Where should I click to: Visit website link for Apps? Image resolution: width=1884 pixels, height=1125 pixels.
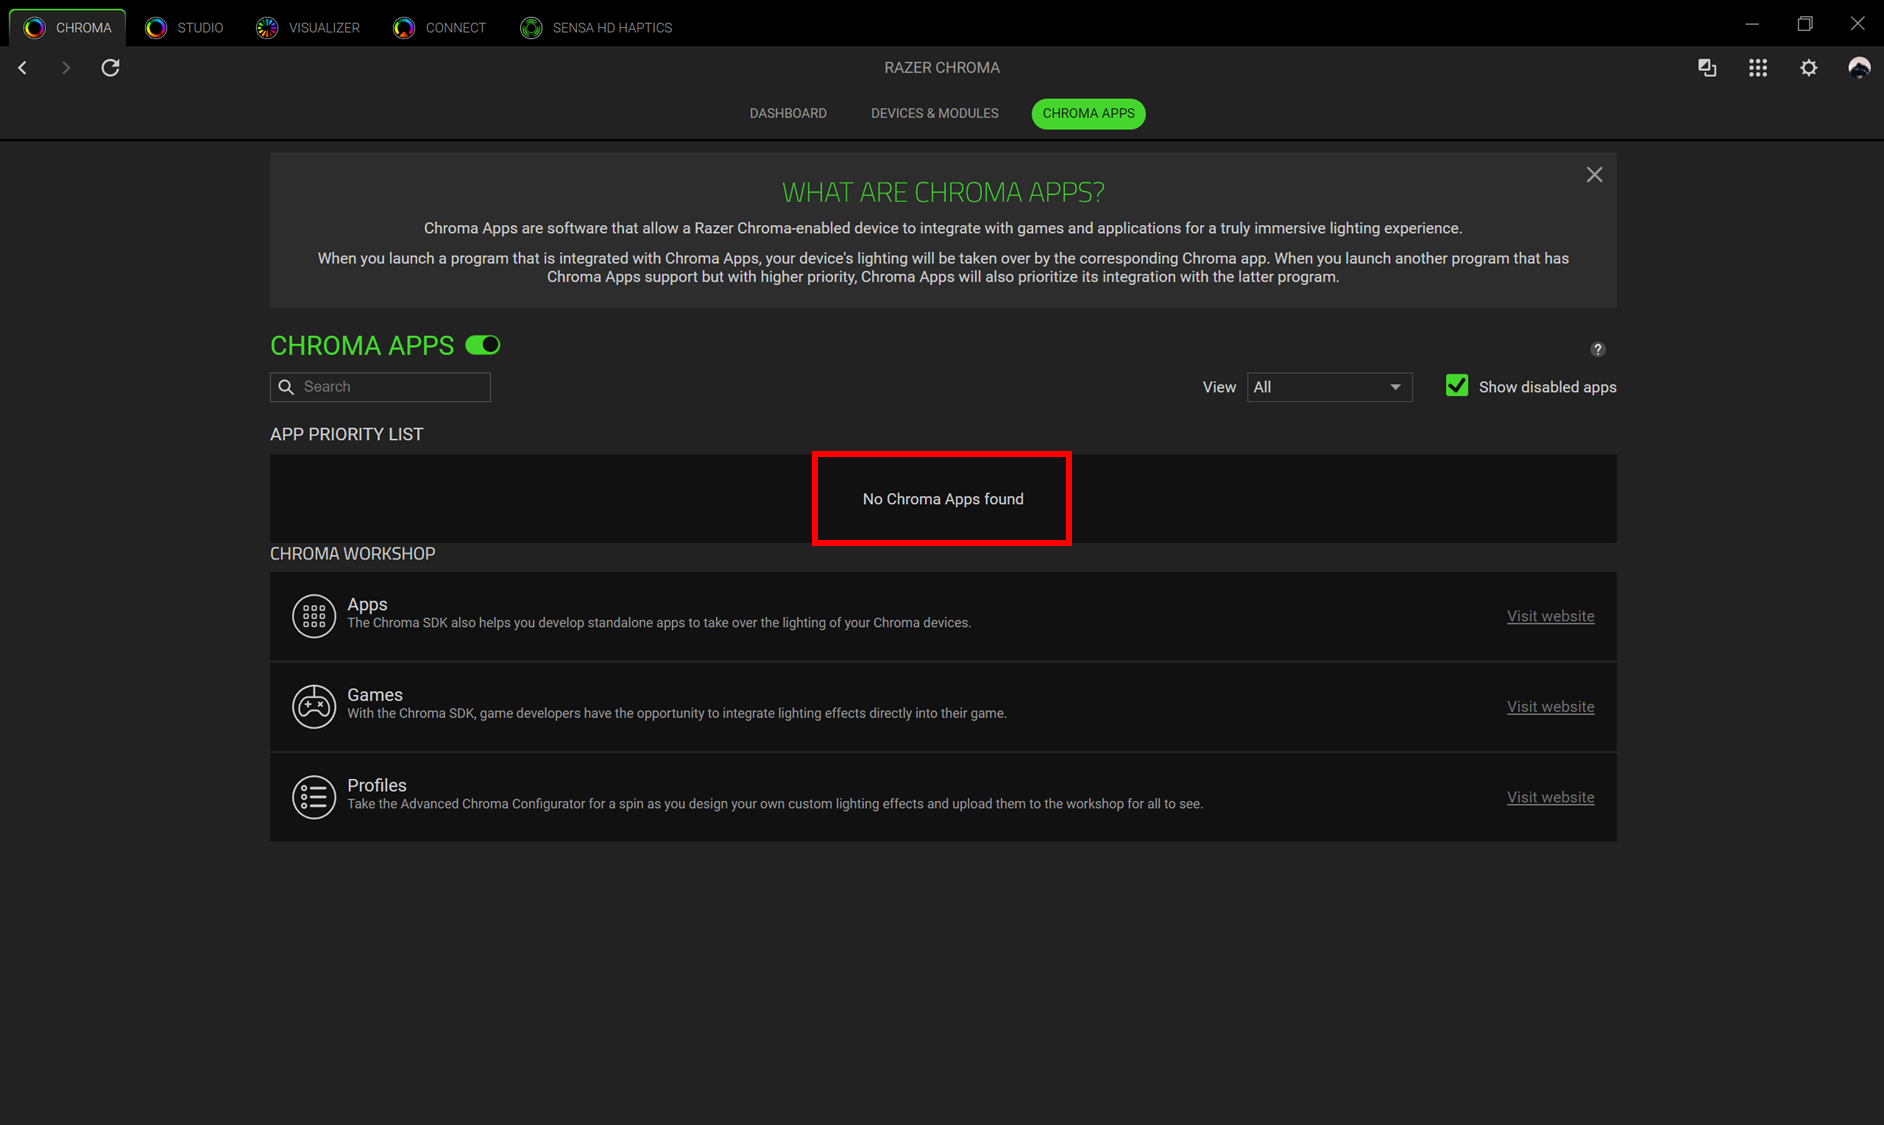point(1550,616)
